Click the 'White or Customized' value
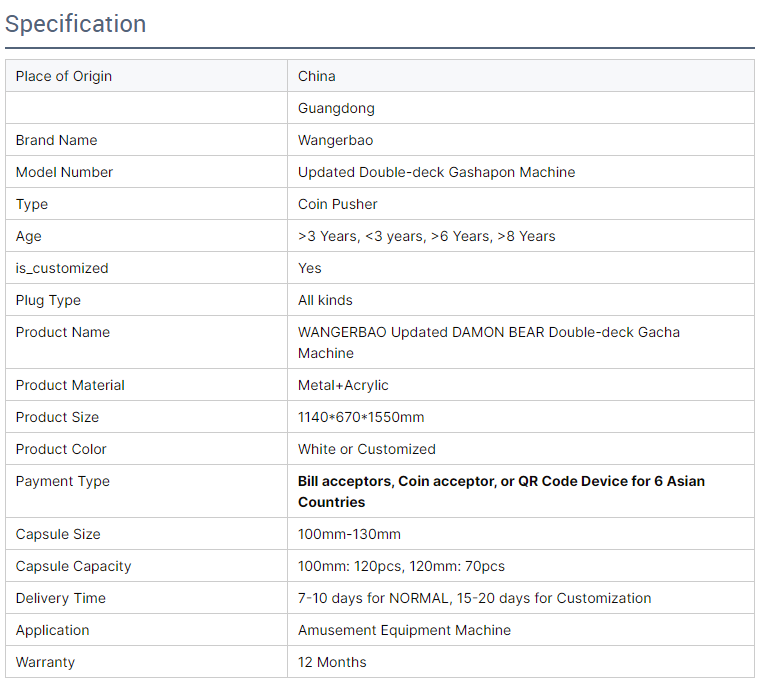The height and width of the screenshot is (696, 763). click(366, 449)
